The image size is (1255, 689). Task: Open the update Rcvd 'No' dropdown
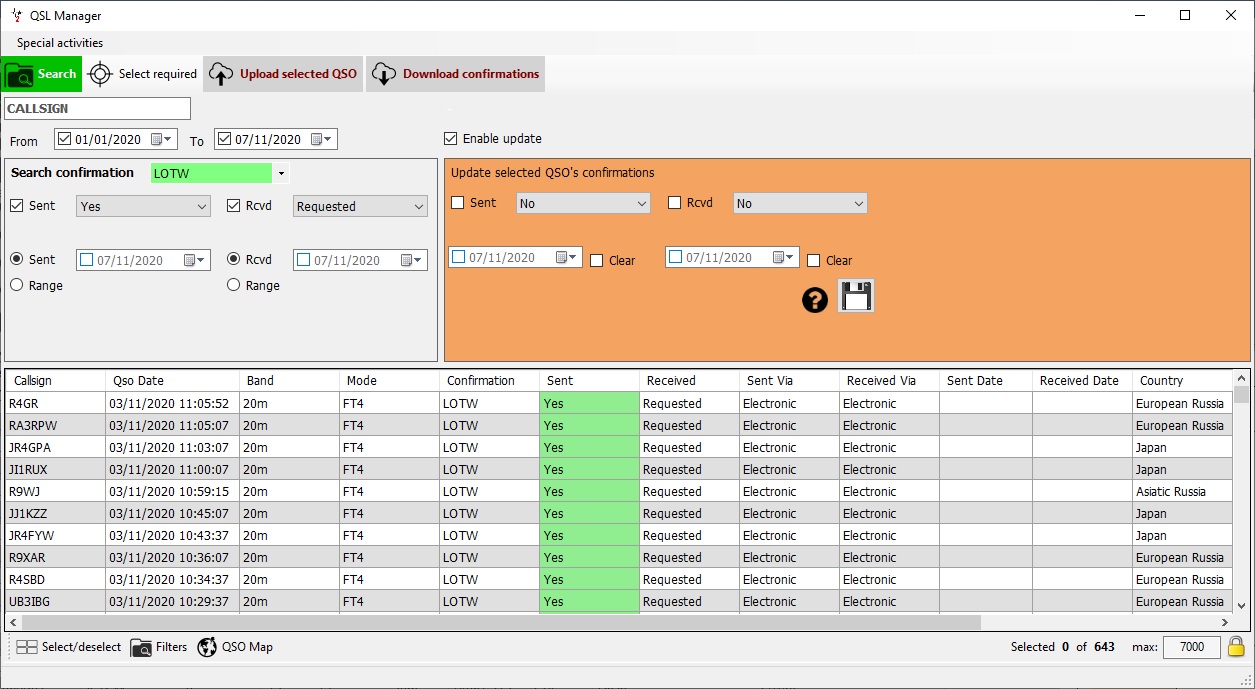click(800, 203)
